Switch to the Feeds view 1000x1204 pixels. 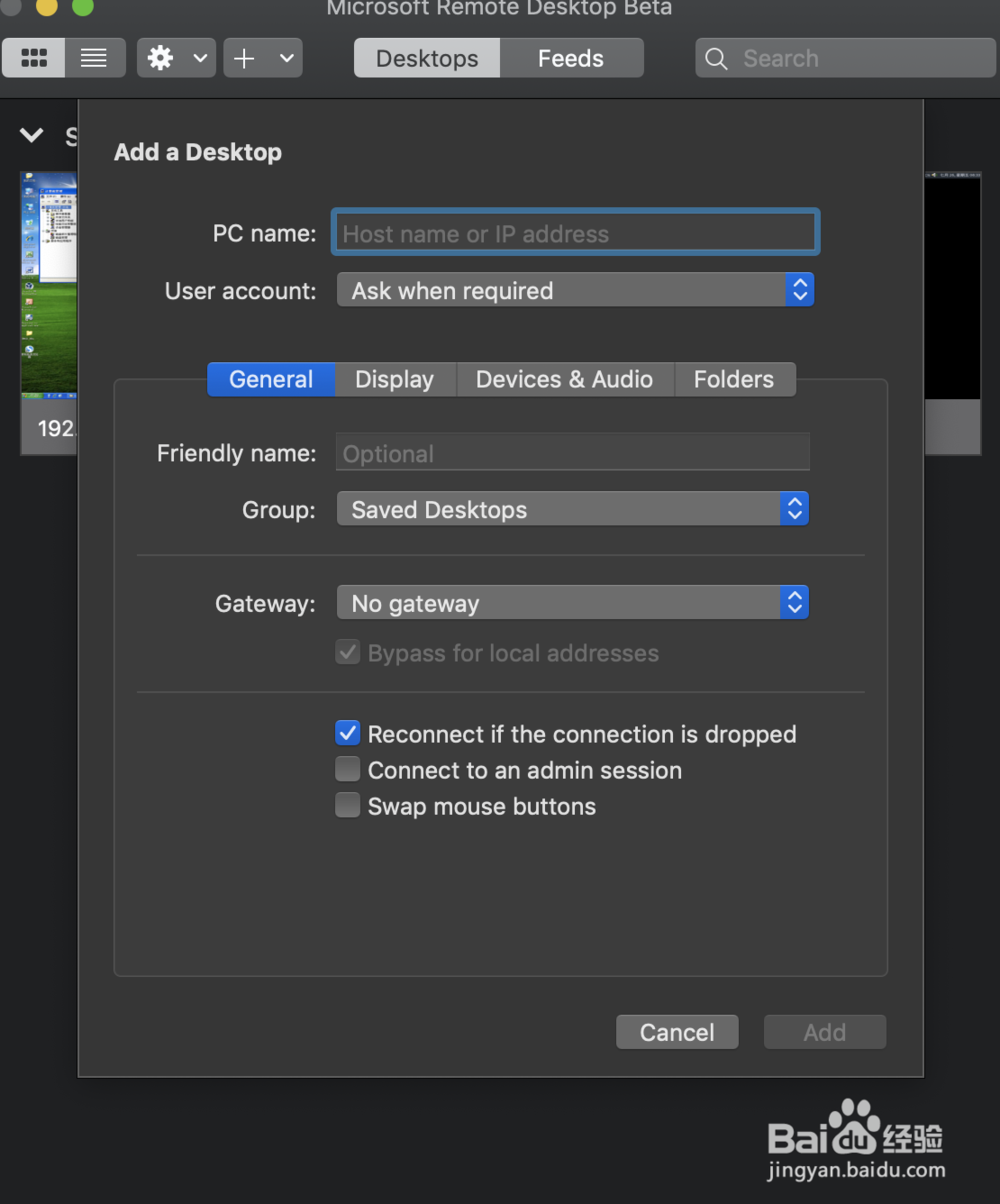(x=571, y=58)
